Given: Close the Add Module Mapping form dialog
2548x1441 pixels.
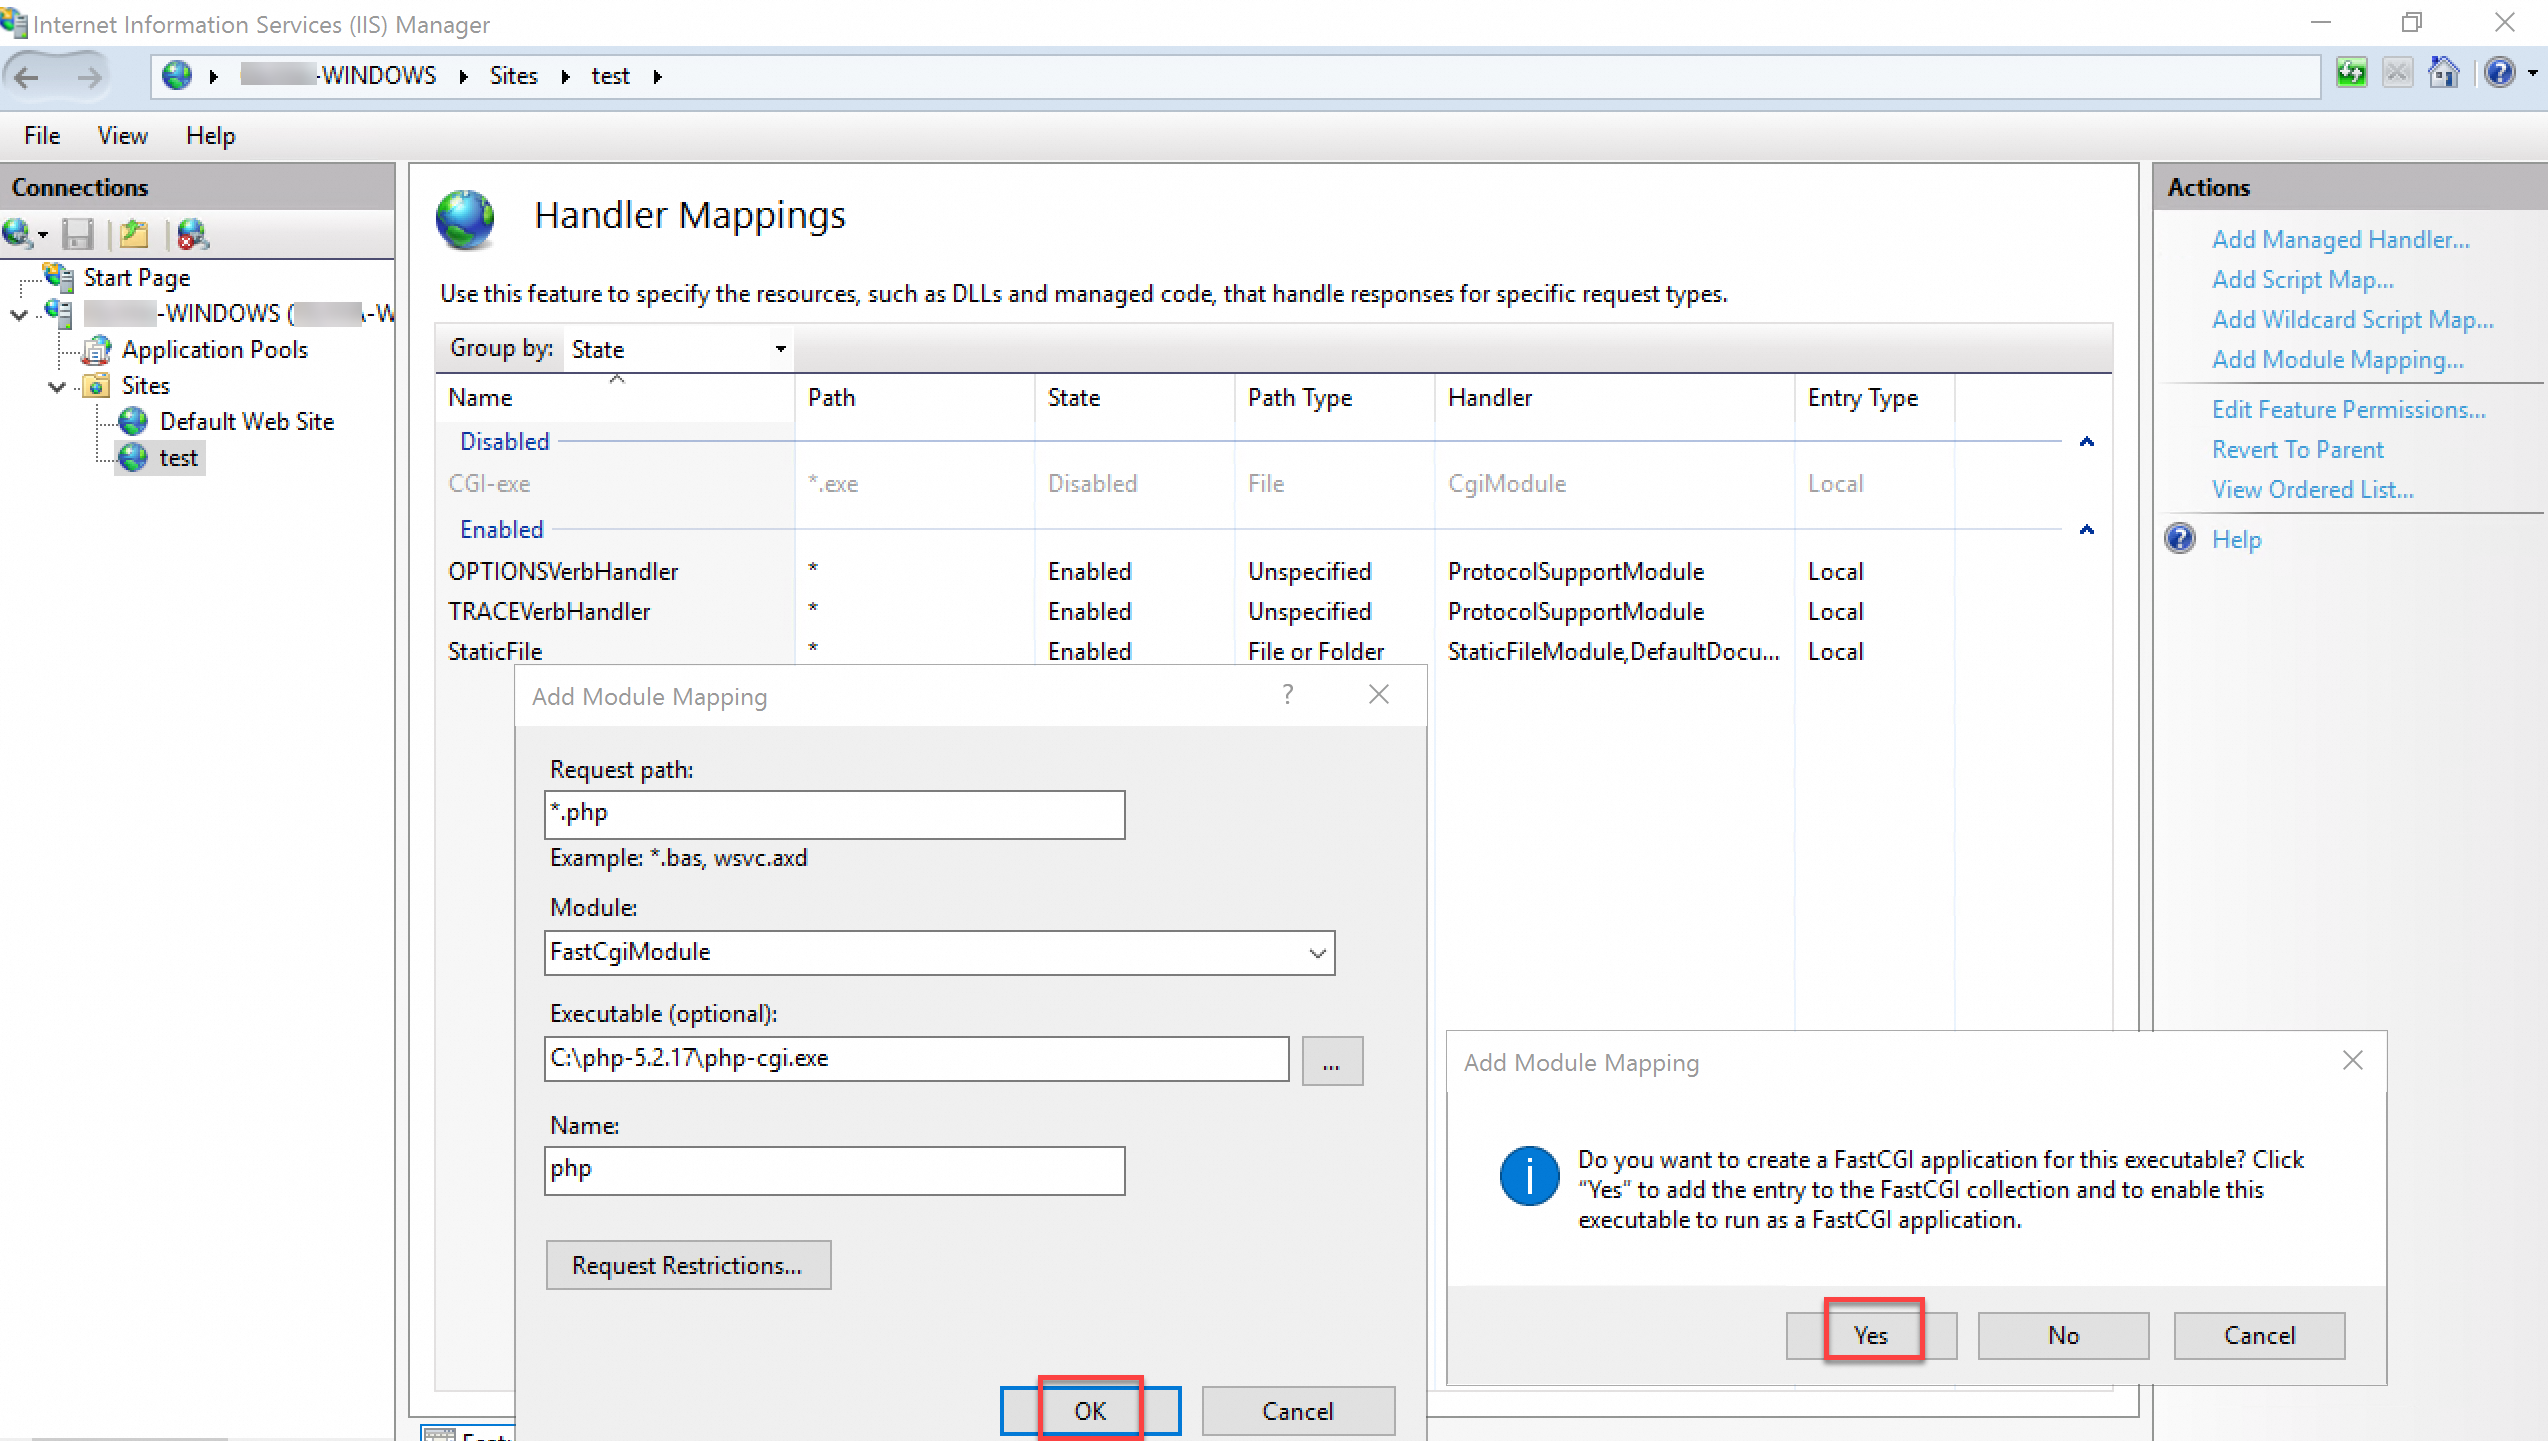Looking at the screenshot, I should coord(1379,694).
